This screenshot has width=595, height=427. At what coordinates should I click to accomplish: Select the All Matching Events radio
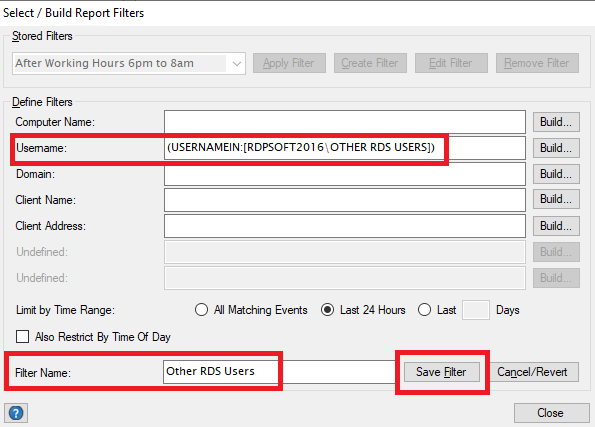pyautogui.click(x=201, y=310)
